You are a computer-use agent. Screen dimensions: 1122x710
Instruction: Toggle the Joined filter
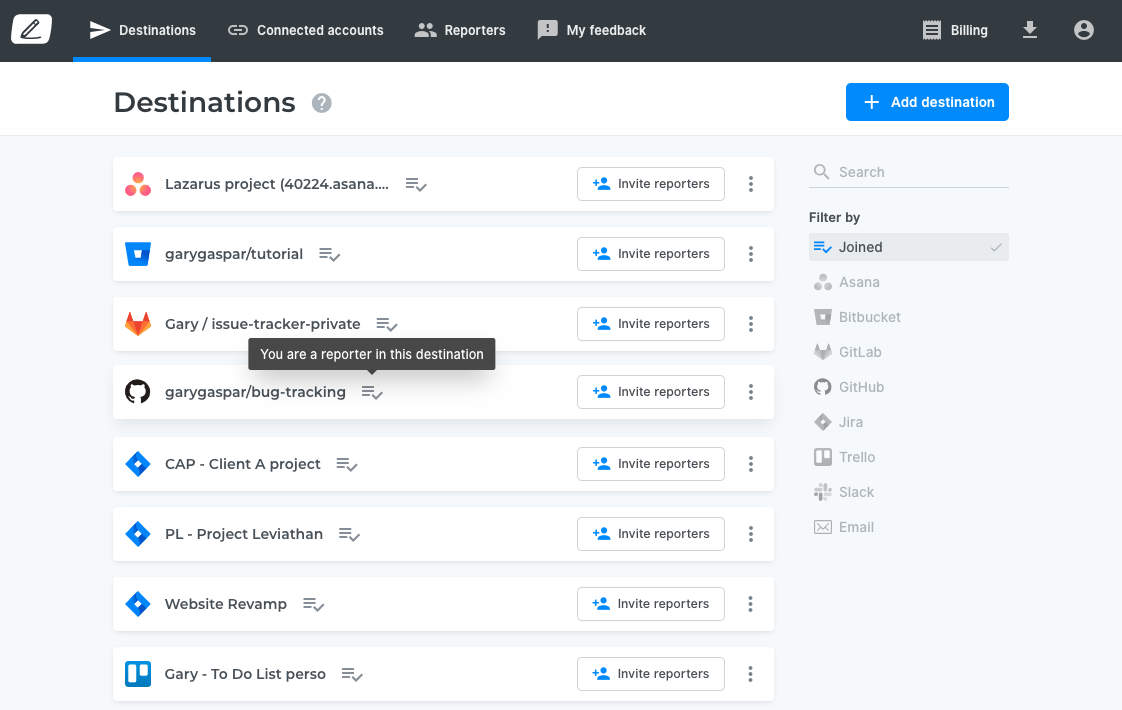pos(908,247)
